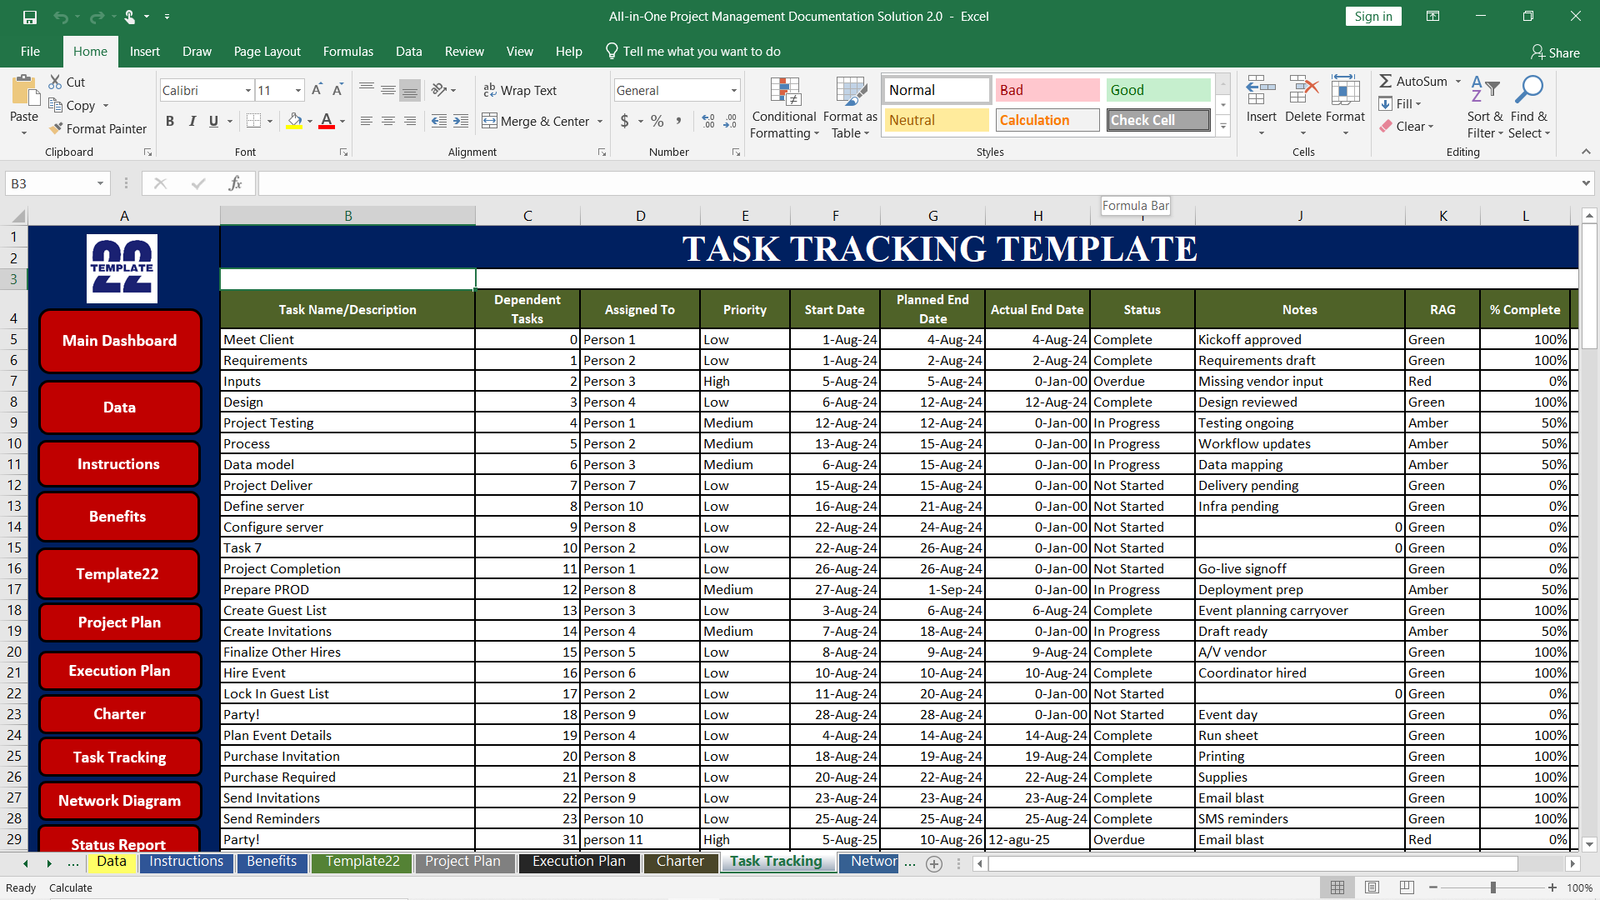Apply the yellow fill color
The image size is (1600, 900).
coord(294,121)
